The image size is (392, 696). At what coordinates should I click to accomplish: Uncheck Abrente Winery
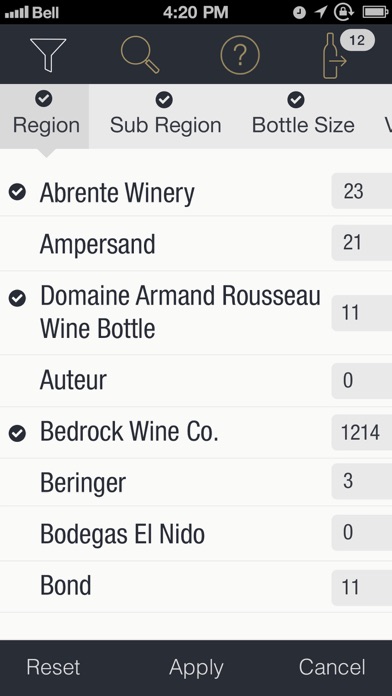pyautogui.click(x=17, y=192)
